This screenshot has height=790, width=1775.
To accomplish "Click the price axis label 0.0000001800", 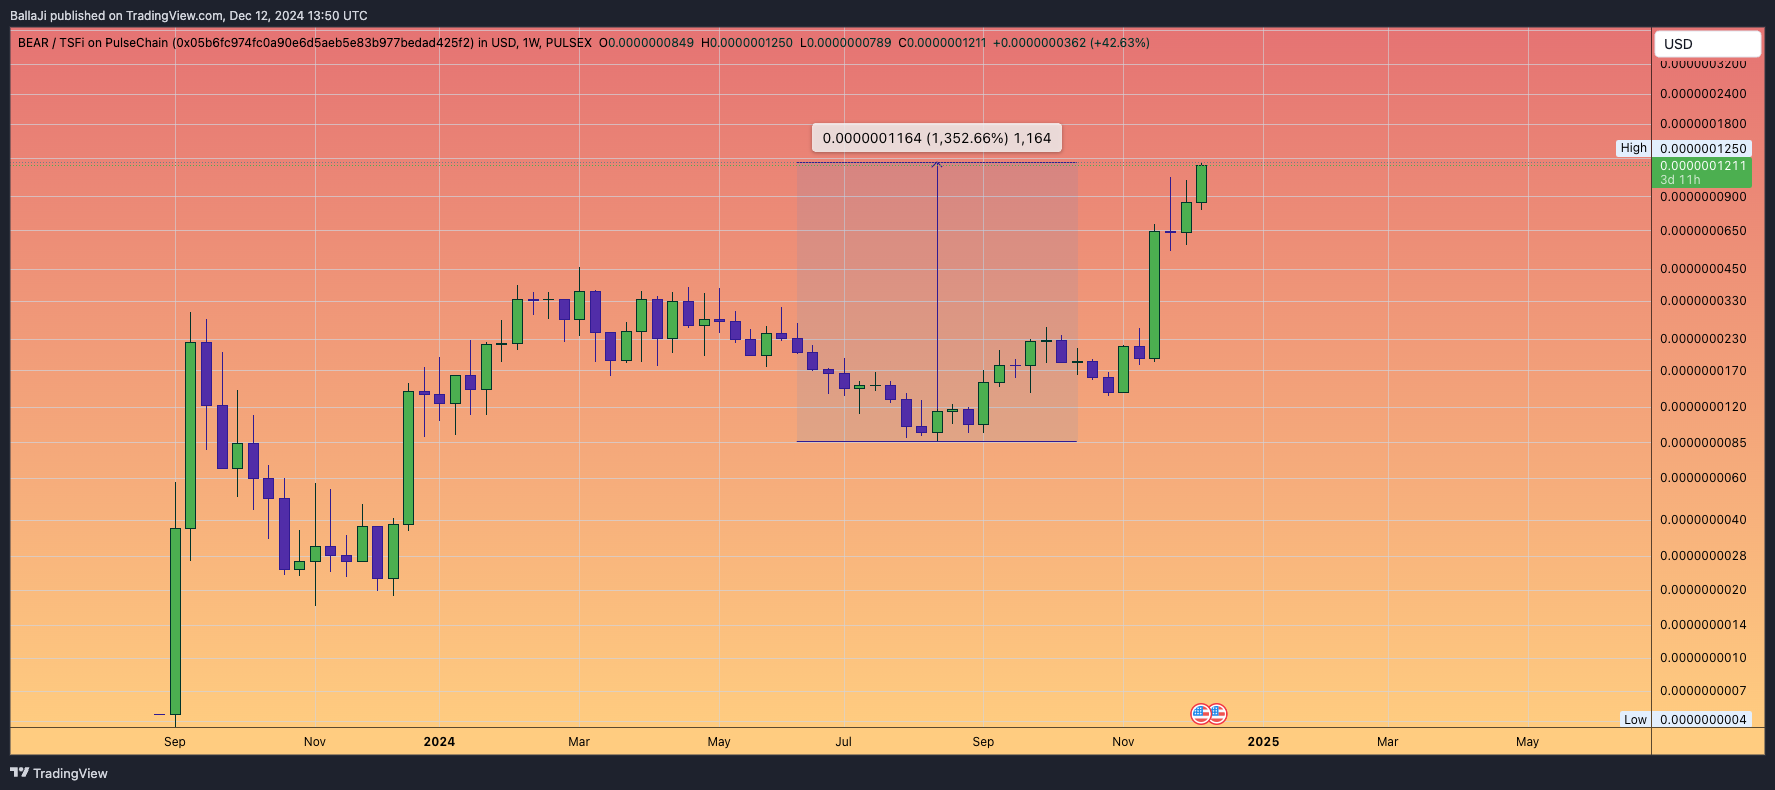I will click(x=1703, y=124).
